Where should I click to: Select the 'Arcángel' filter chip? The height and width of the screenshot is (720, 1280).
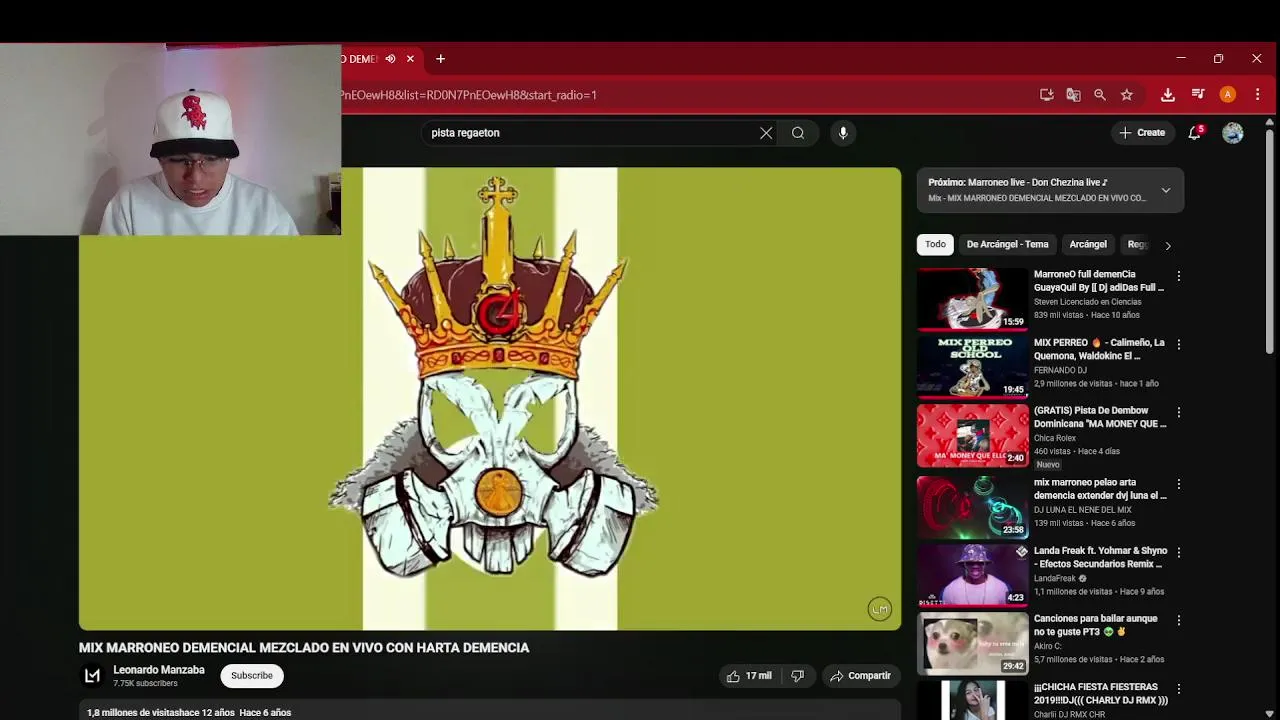coord(1088,244)
